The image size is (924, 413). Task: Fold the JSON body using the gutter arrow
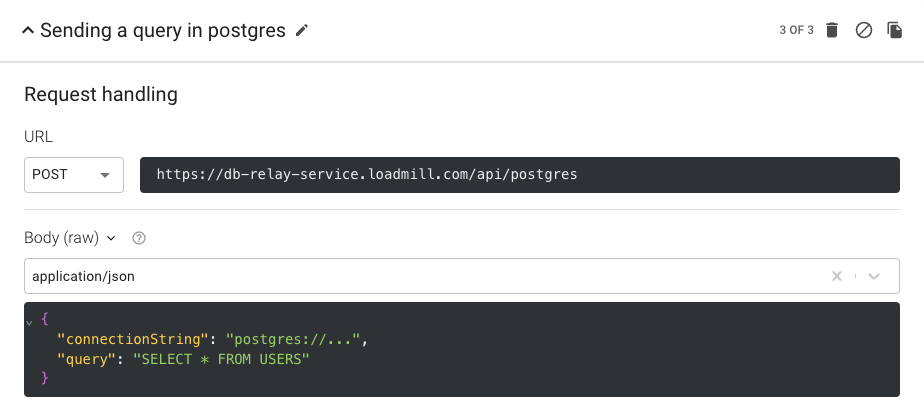(29, 320)
